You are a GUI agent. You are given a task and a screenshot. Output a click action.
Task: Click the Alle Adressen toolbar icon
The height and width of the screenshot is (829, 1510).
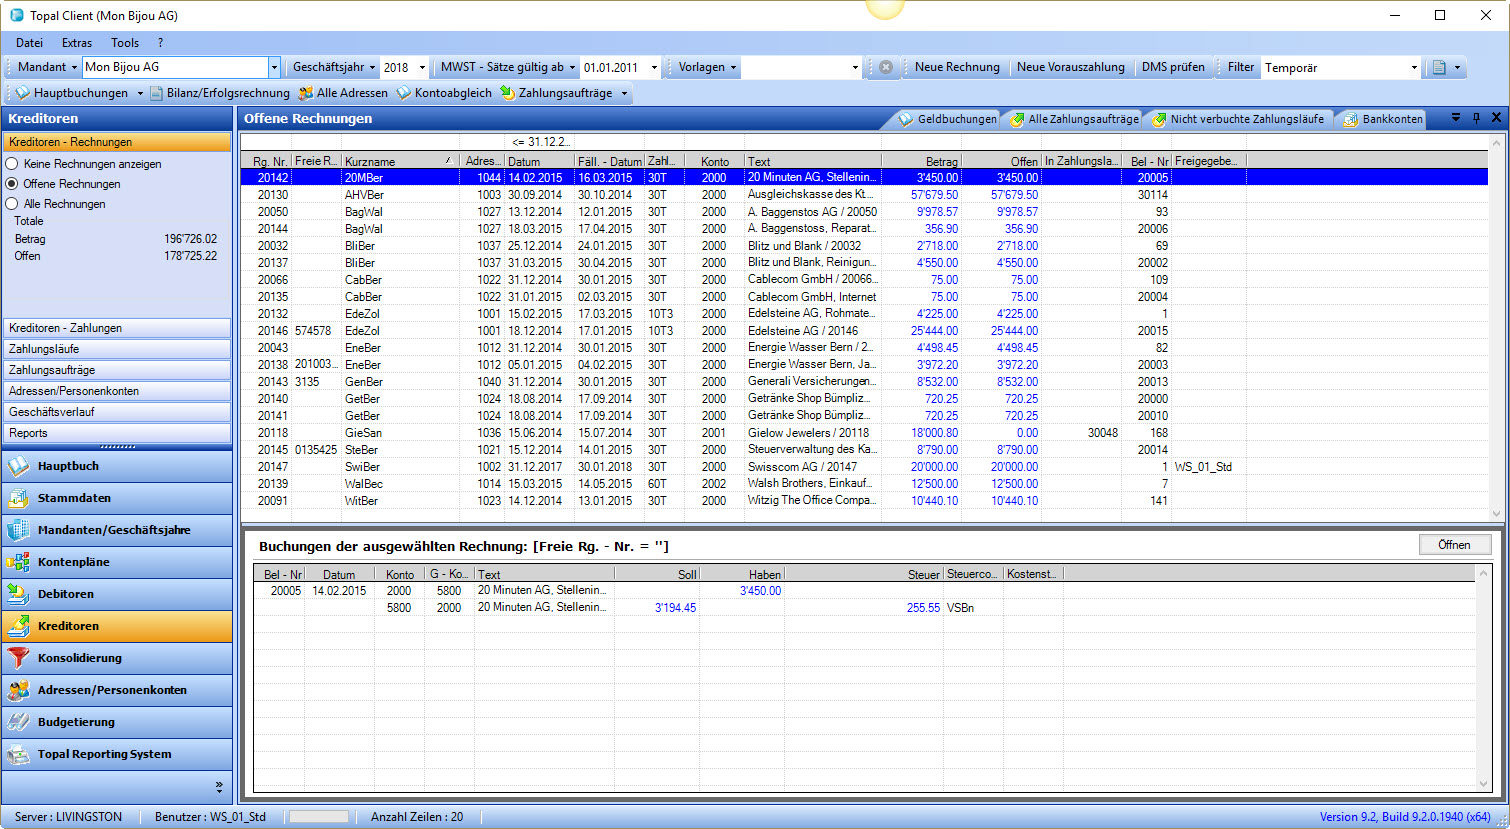click(306, 93)
